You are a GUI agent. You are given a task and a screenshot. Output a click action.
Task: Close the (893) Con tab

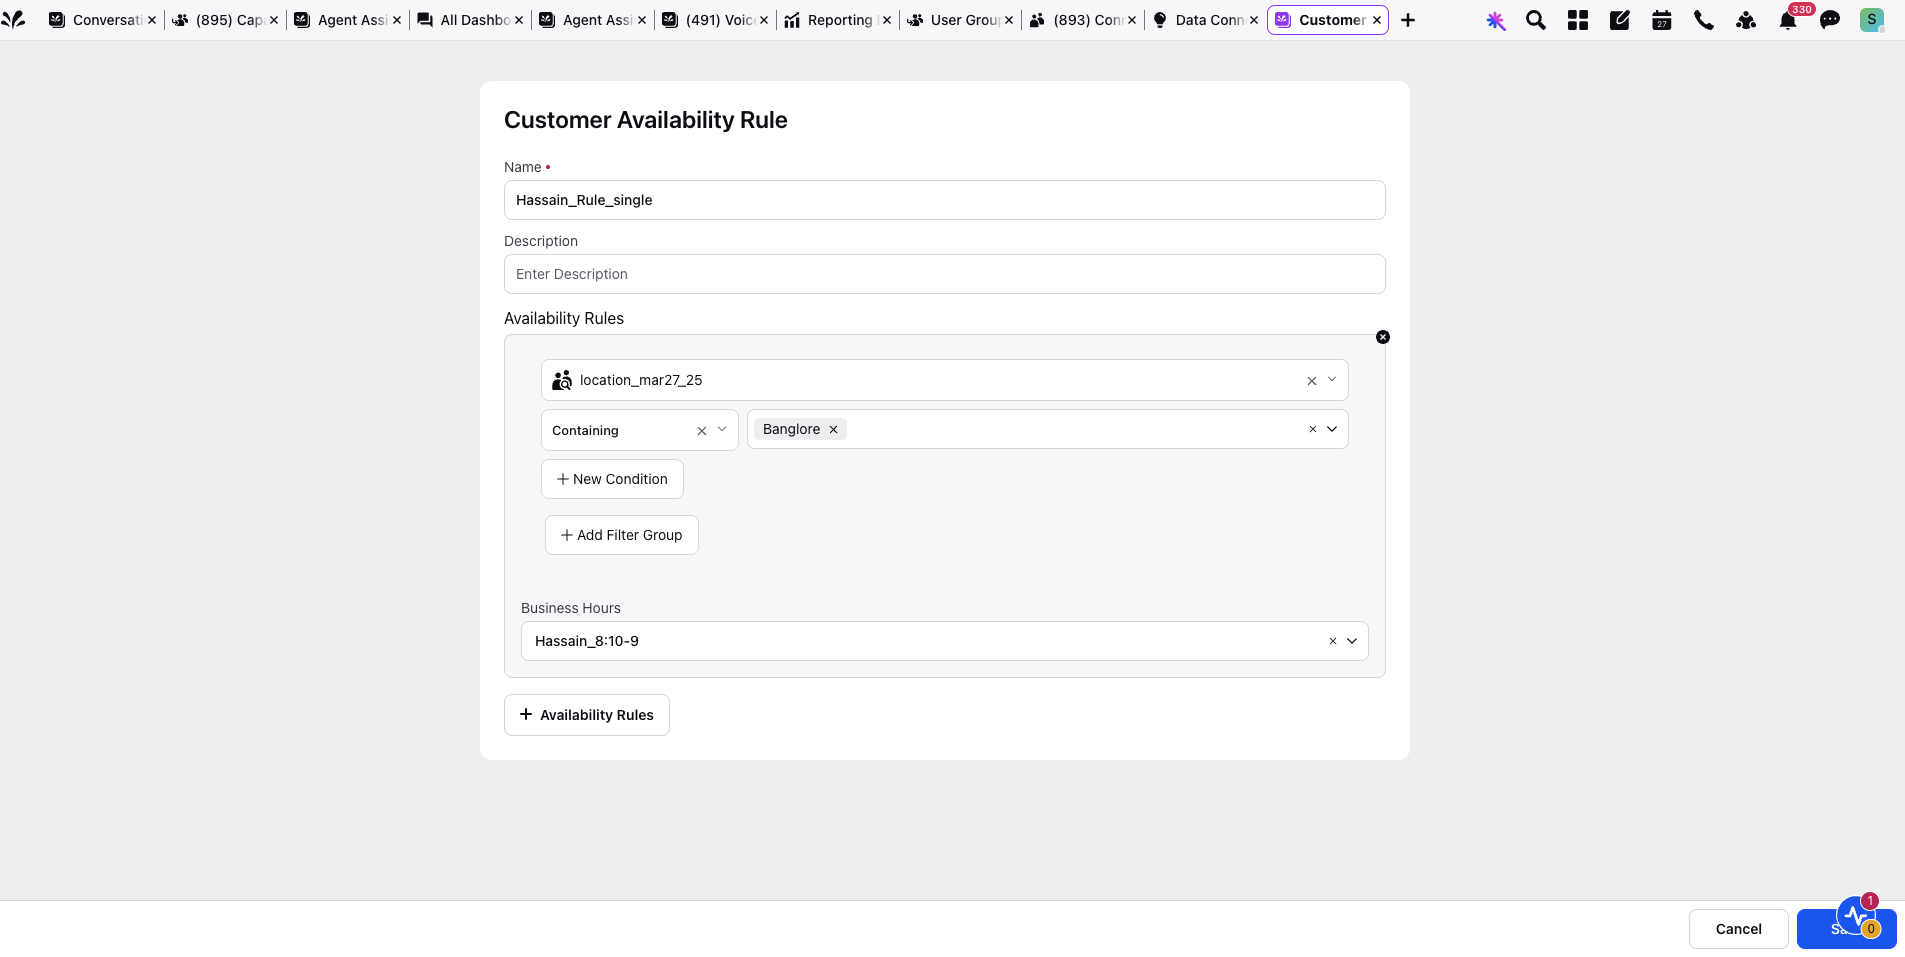point(1132,20)
